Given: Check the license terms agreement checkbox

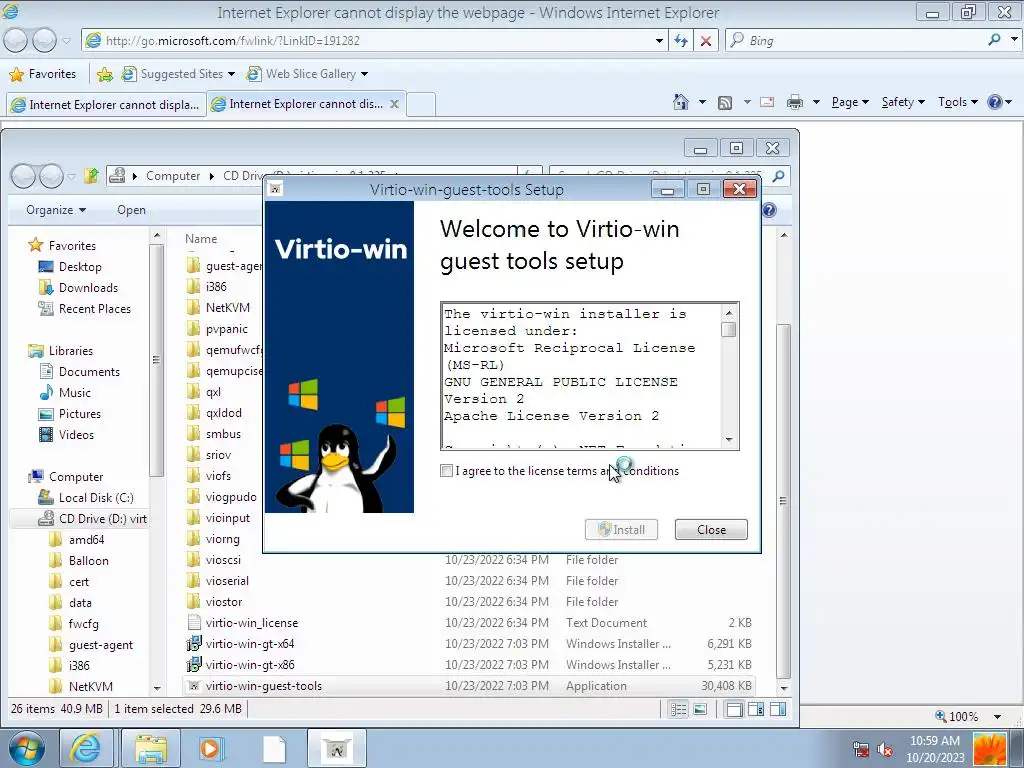Looking at the screenshot, I should [x=446, y=471].
